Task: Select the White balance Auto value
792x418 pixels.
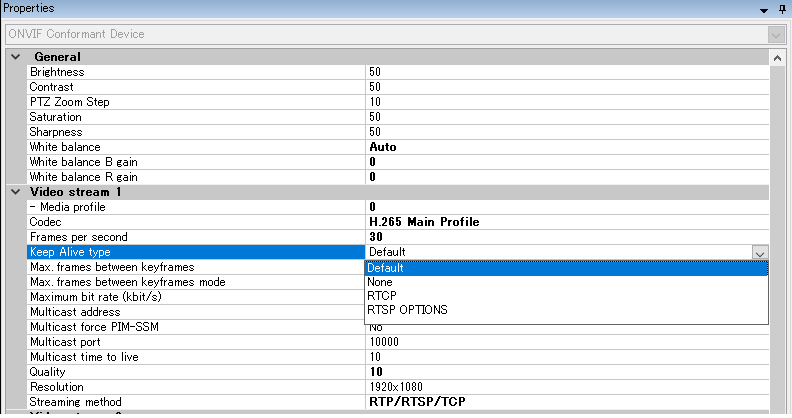Action: [x=566, y=147]
